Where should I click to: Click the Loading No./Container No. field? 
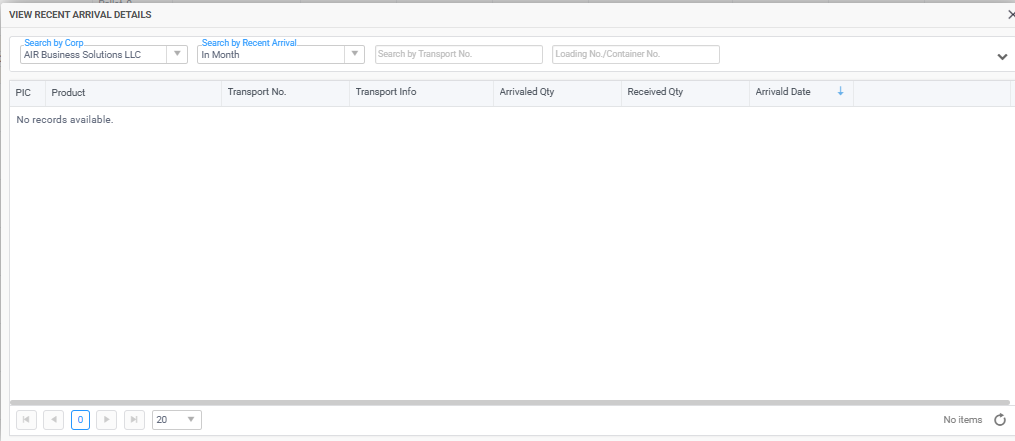coord(635,54)
